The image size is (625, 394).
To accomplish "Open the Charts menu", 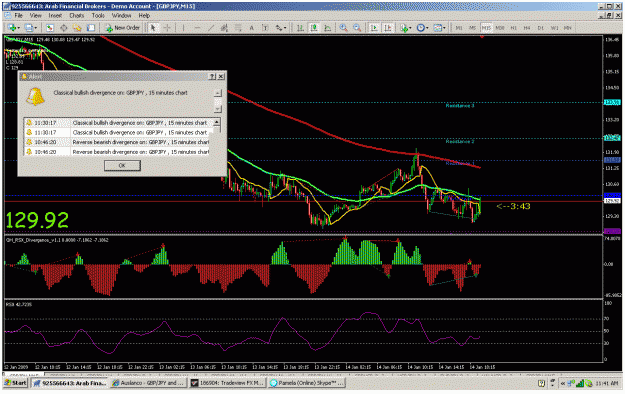I will (x=77, y=16).
